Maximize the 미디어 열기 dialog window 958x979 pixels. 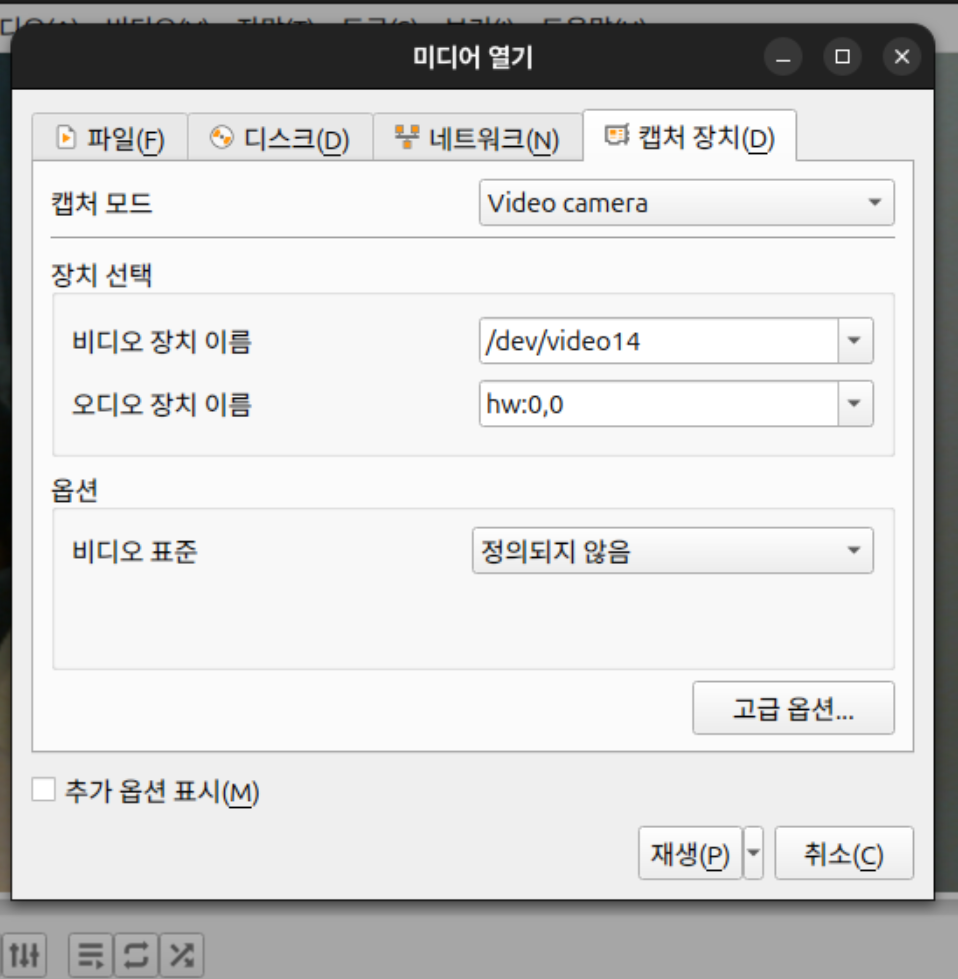842,57
